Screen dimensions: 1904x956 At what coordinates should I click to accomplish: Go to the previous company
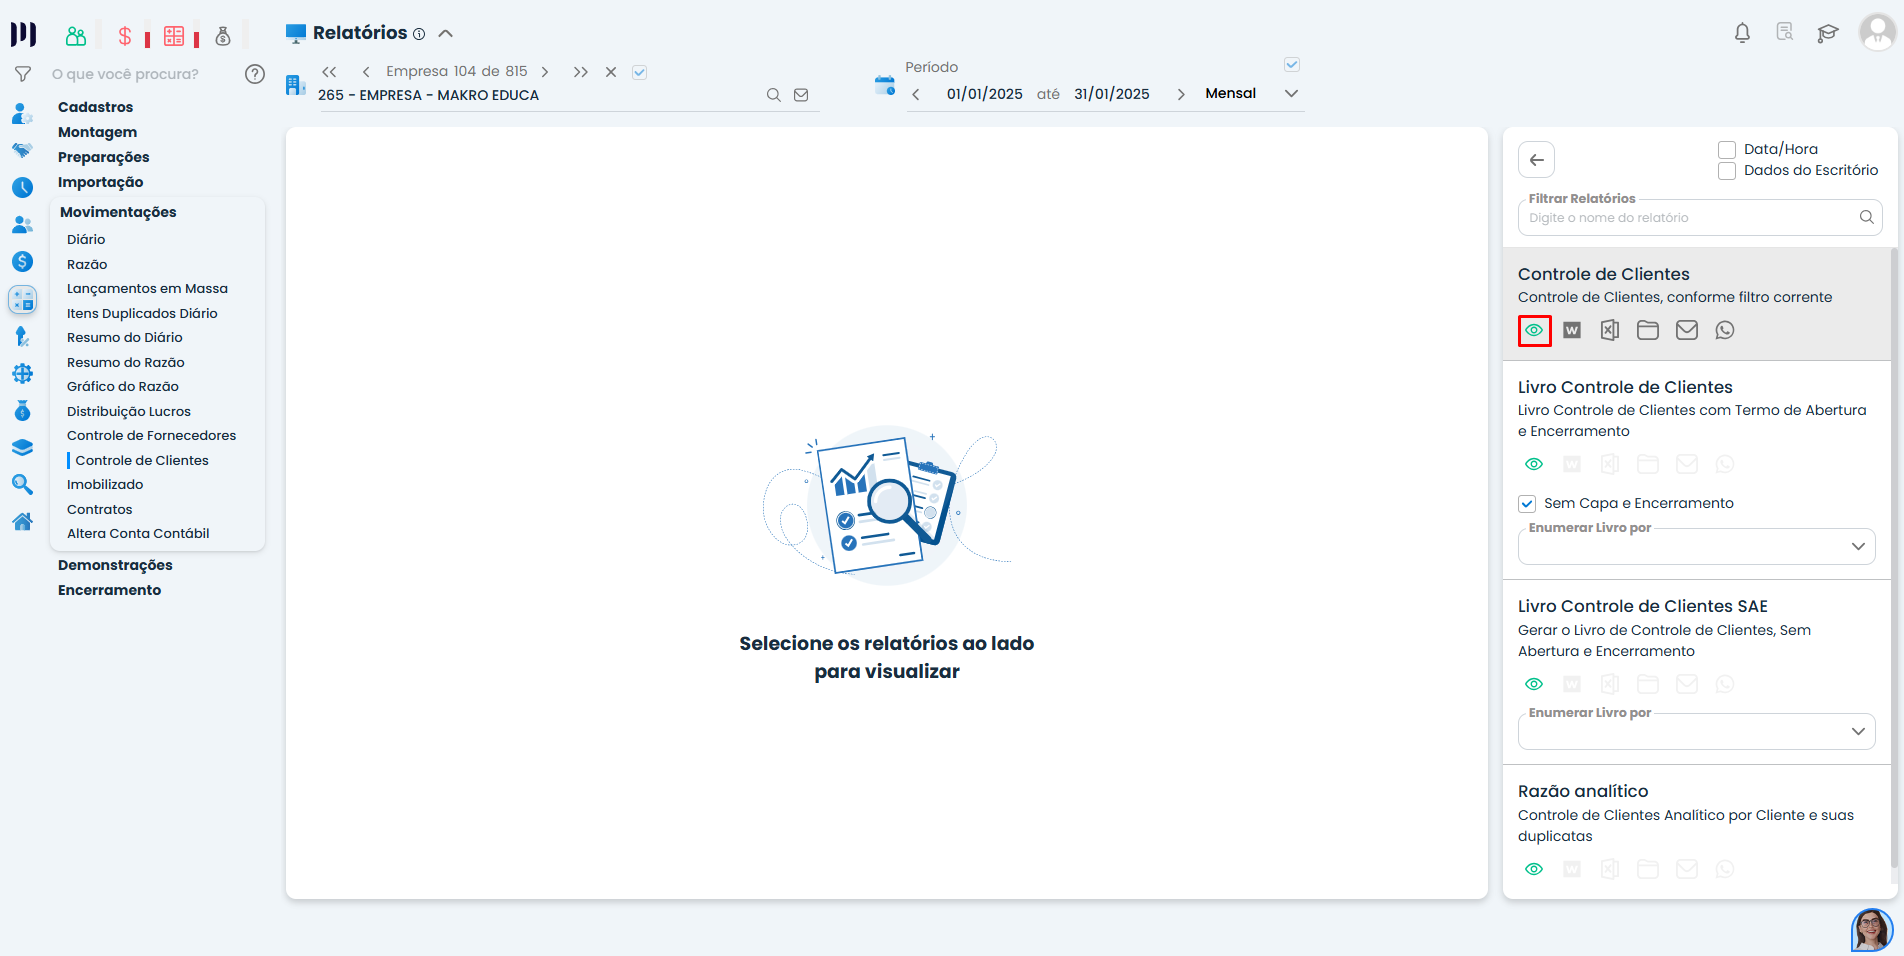point(366,72)
